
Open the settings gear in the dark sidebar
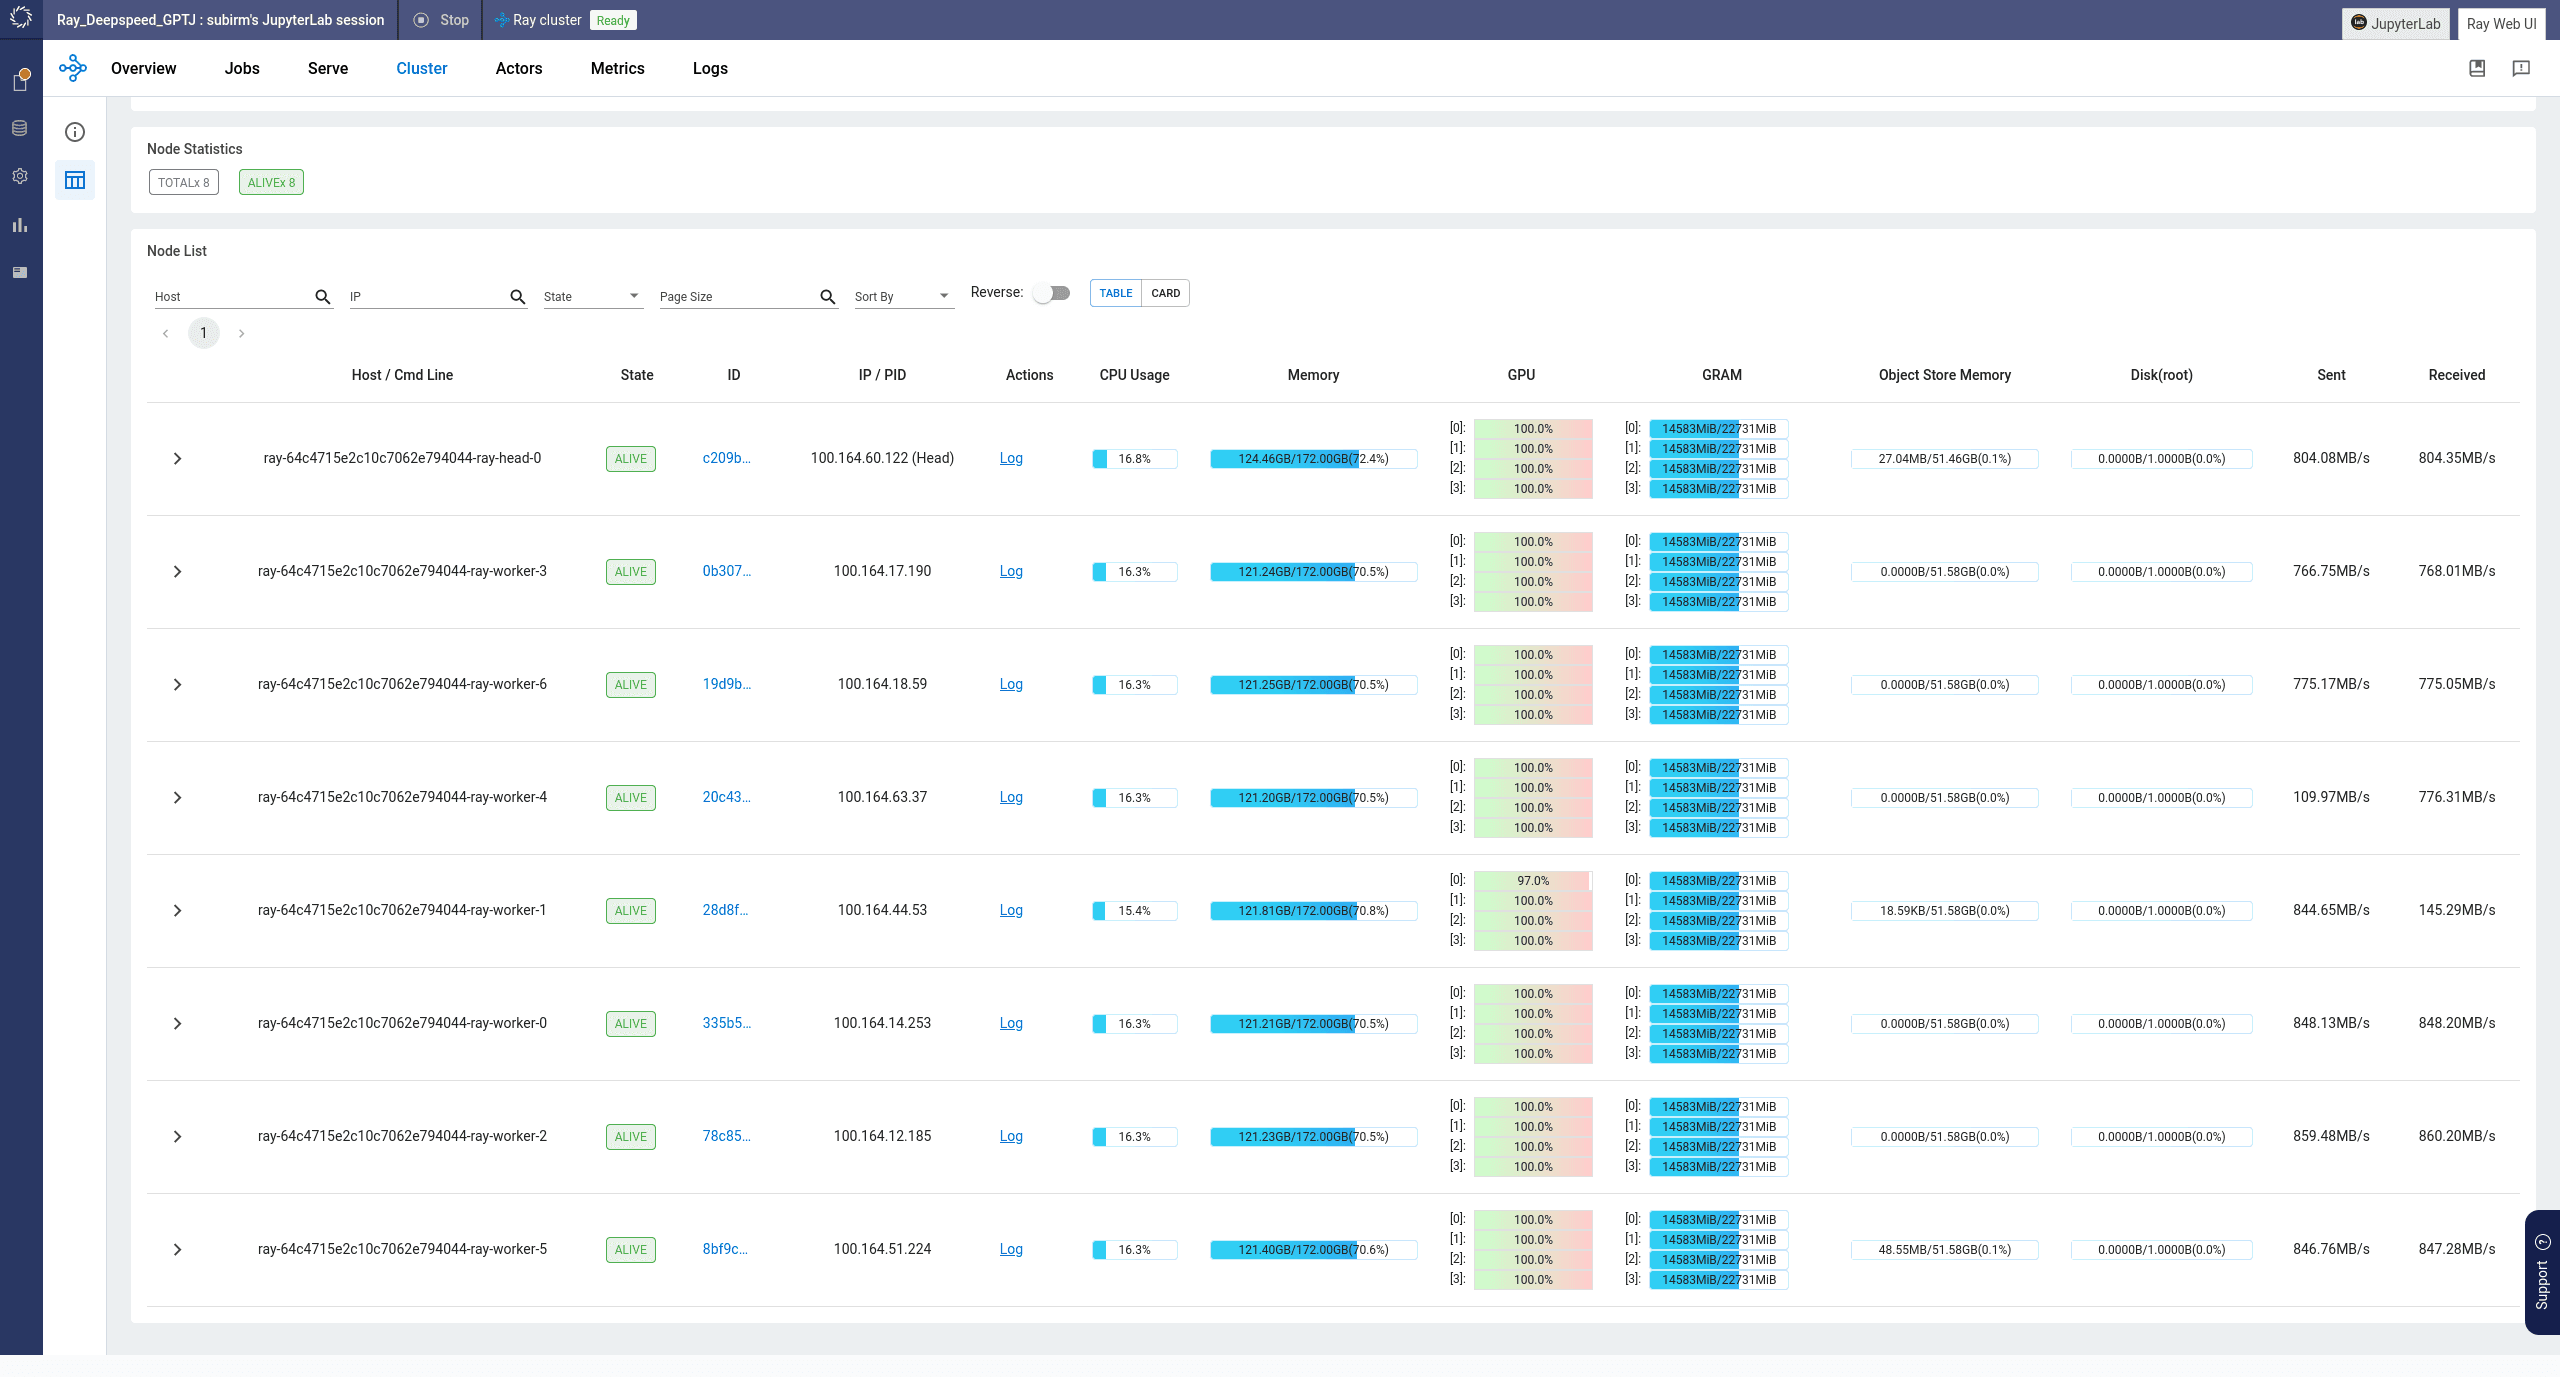click(20, 176)
